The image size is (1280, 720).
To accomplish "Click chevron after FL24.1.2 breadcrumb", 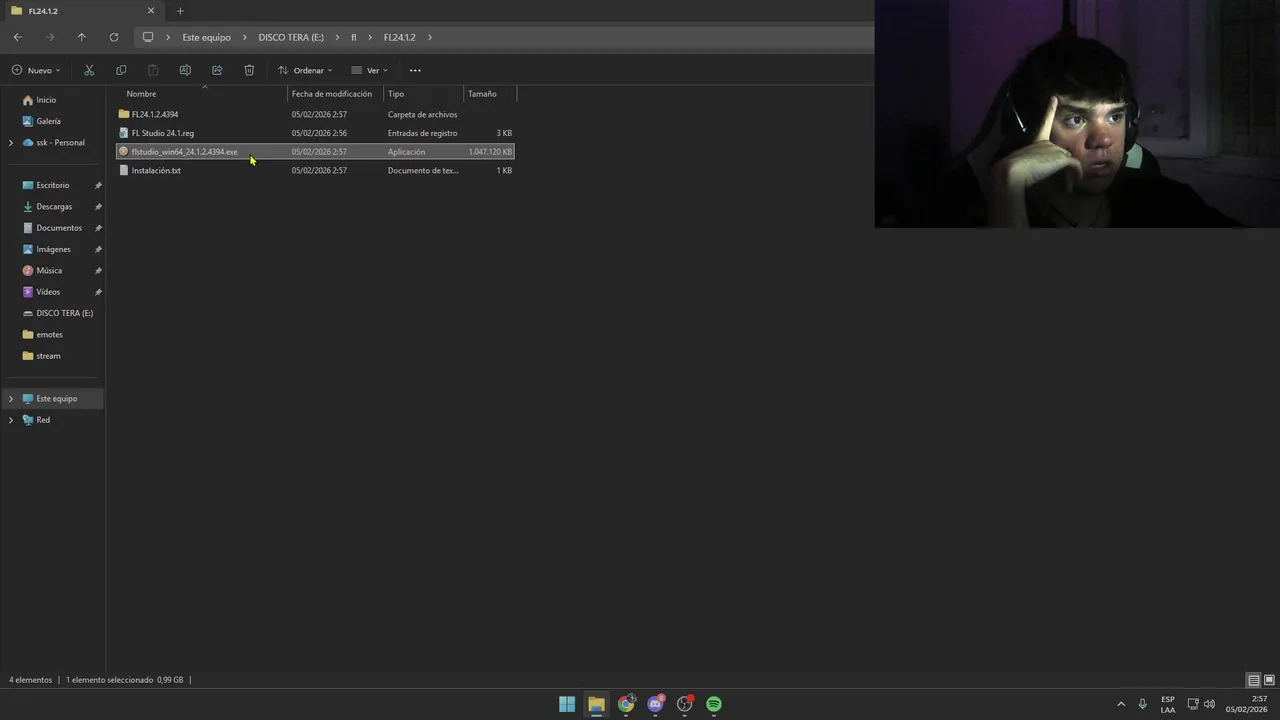I will click(x=430, y=37).
